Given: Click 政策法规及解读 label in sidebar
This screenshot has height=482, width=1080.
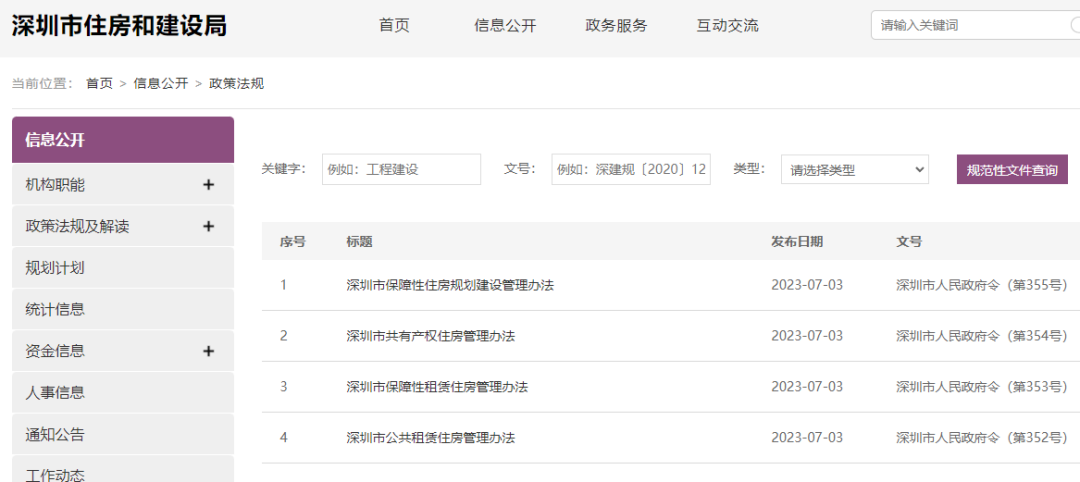Looking at the screenshot, I should click(x=77, y=226).
